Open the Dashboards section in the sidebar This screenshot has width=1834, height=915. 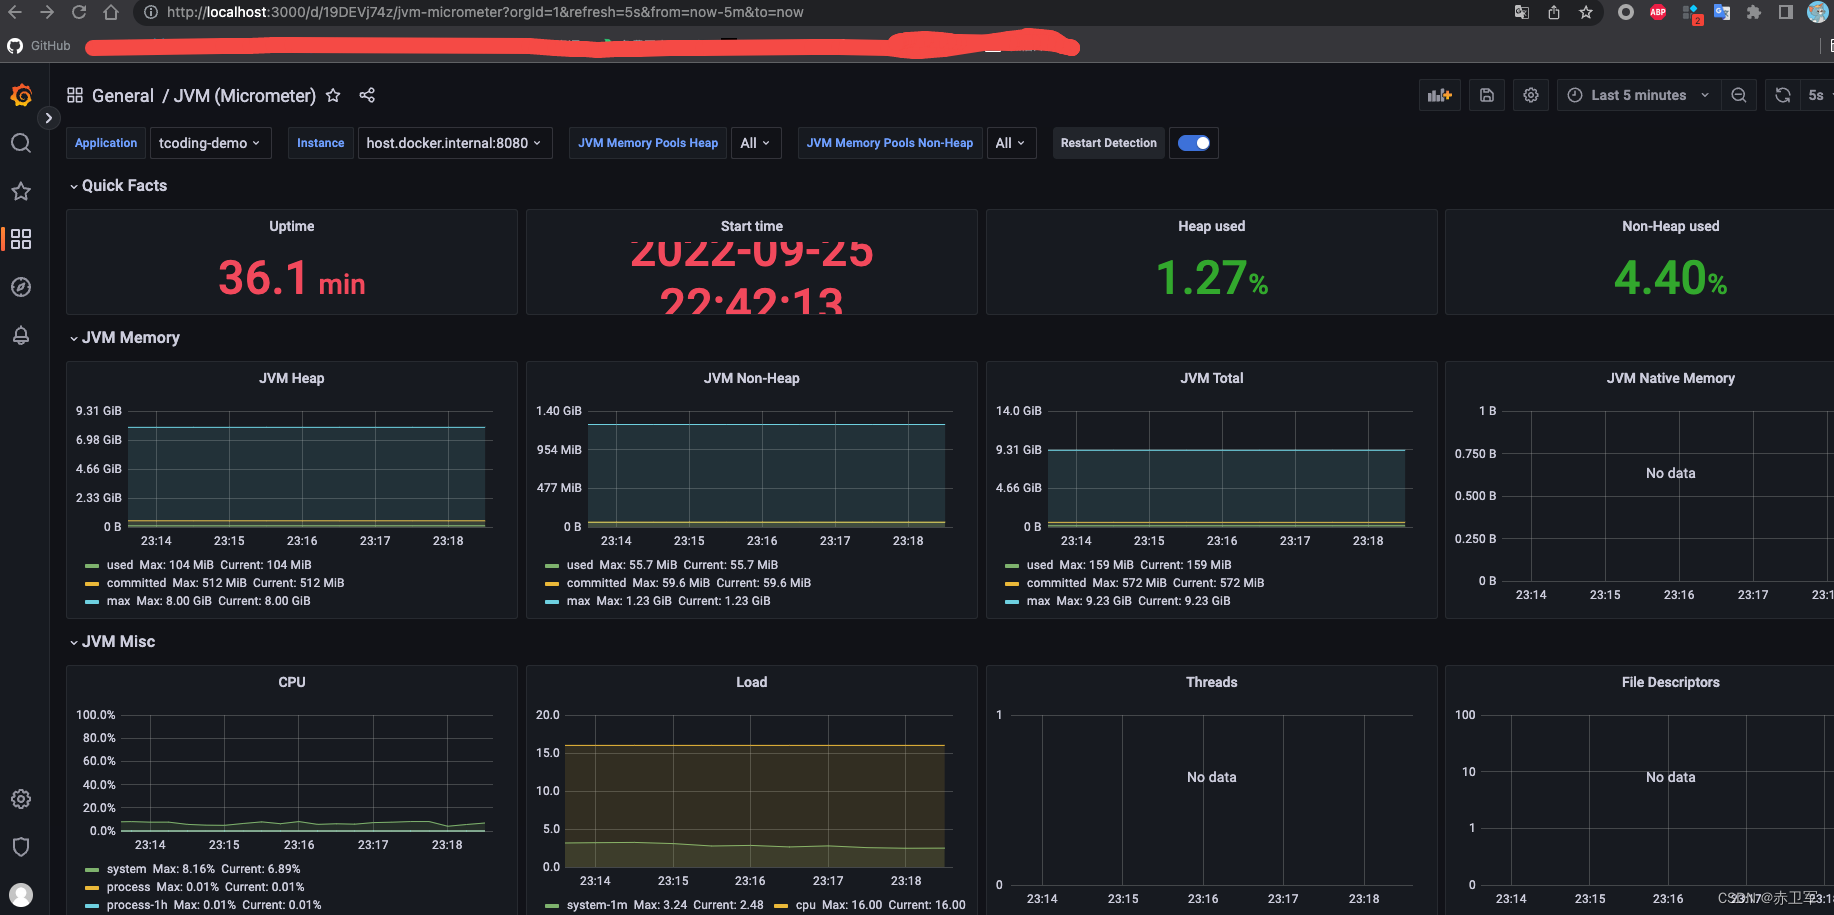click(x=21, y=239)
